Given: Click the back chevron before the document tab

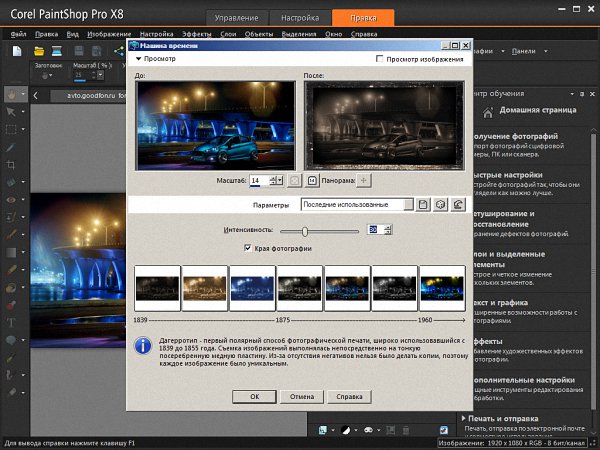Looking at the screenshot, I should tap(35, 95).
